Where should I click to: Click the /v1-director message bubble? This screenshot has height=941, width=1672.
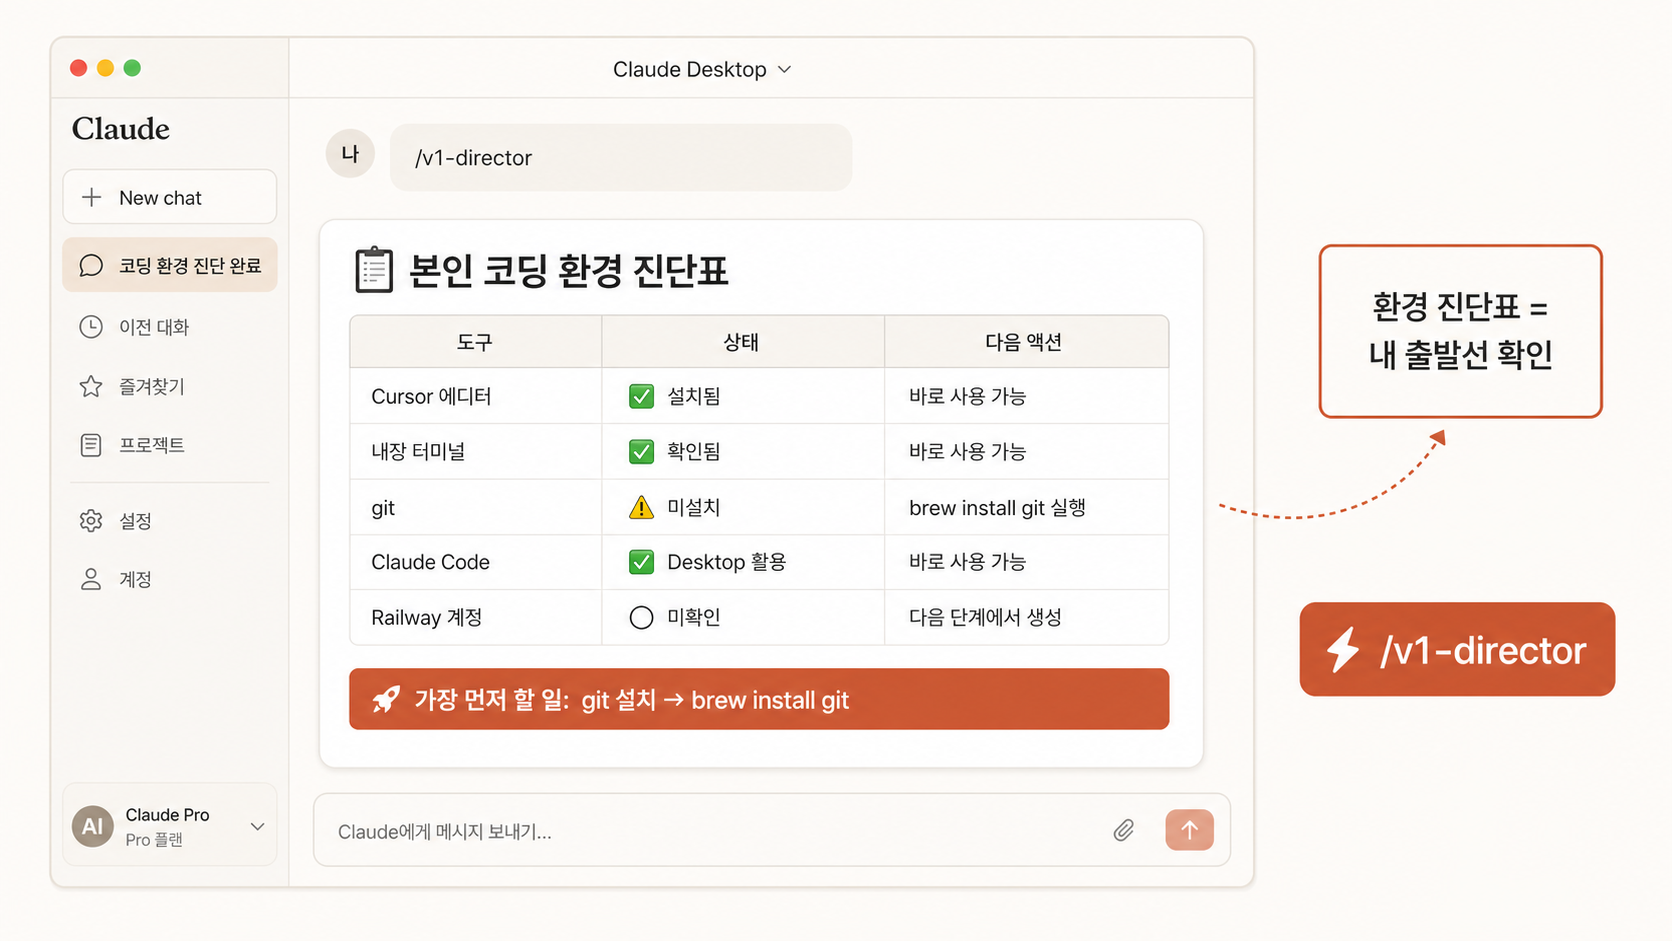coord(621,157)
